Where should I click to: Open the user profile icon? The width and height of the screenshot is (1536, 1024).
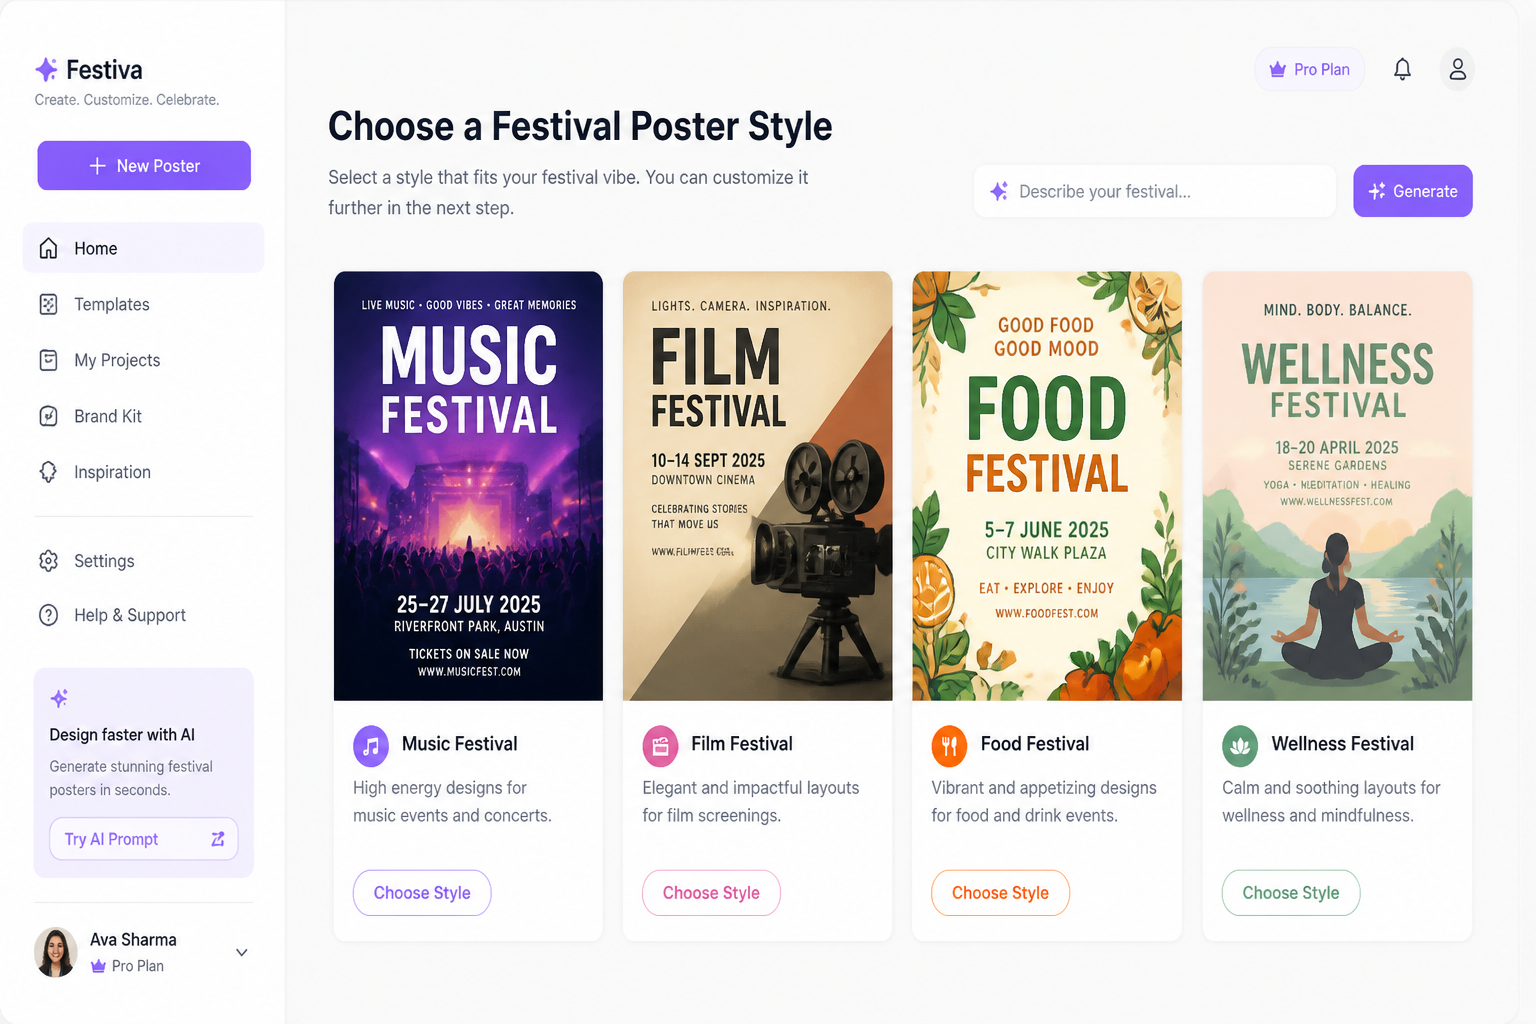[x=1457, y=69]
